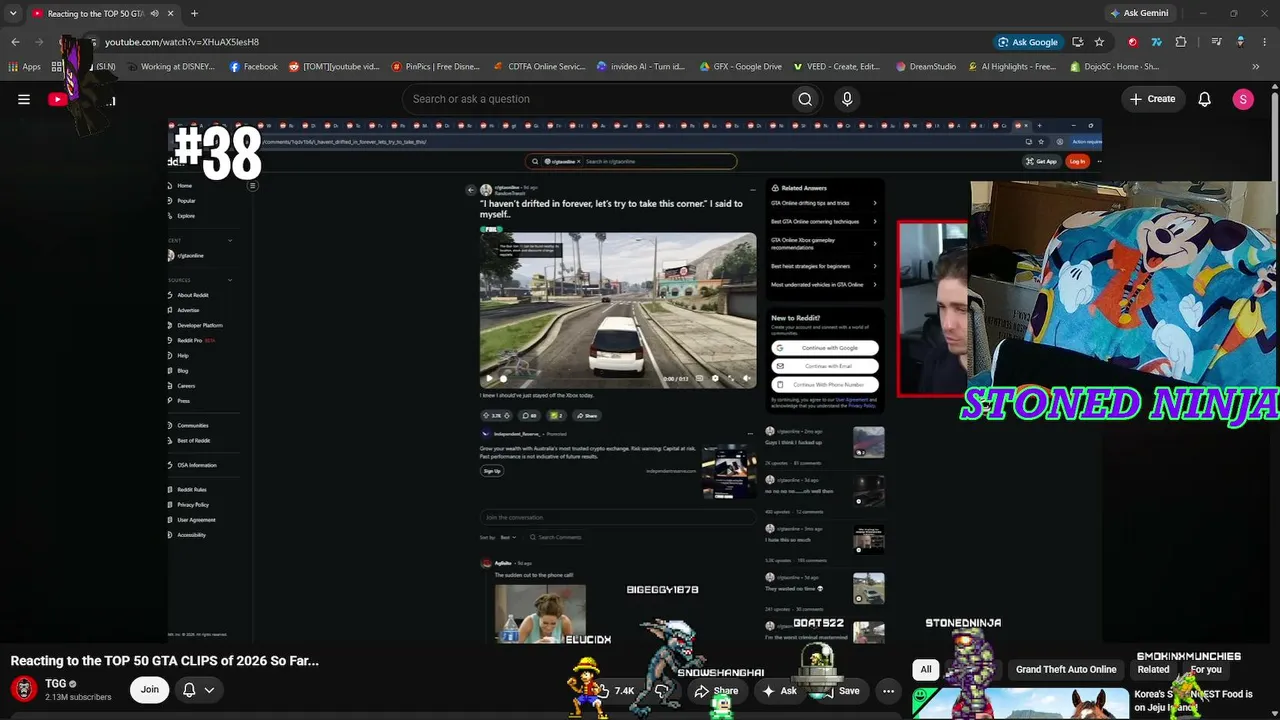The image size is (1280, 720).
Task: Open the invideo AI bookmark
Action: 641,67
